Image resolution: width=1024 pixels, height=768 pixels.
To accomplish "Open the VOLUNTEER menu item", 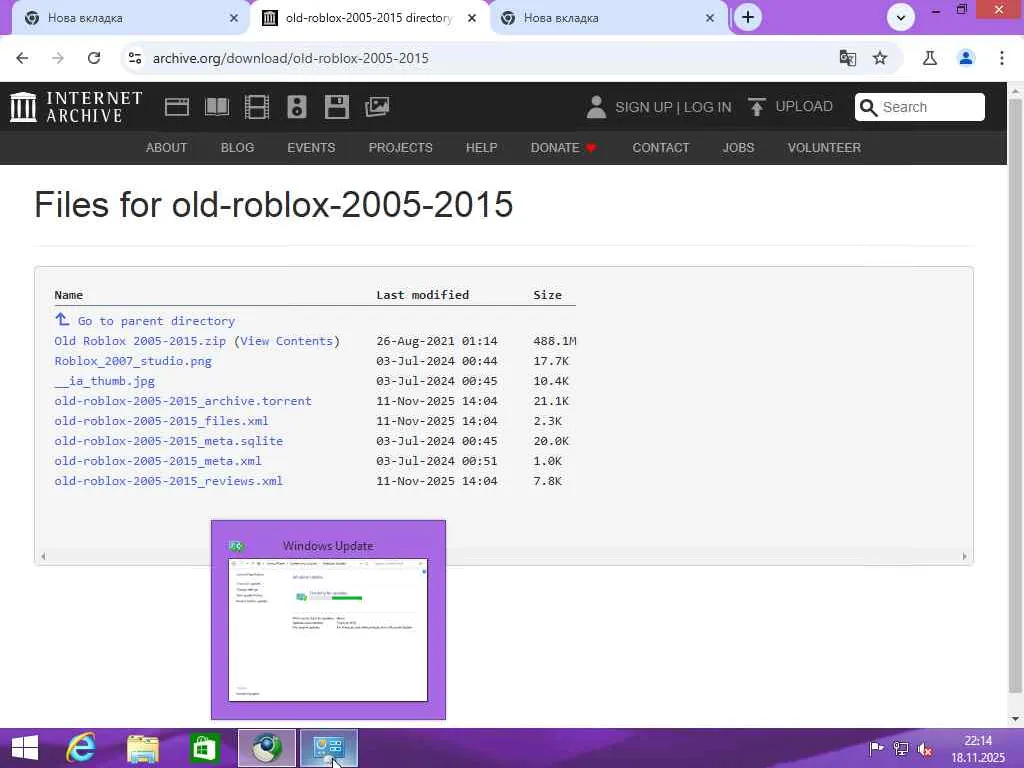I will [824, 148].
